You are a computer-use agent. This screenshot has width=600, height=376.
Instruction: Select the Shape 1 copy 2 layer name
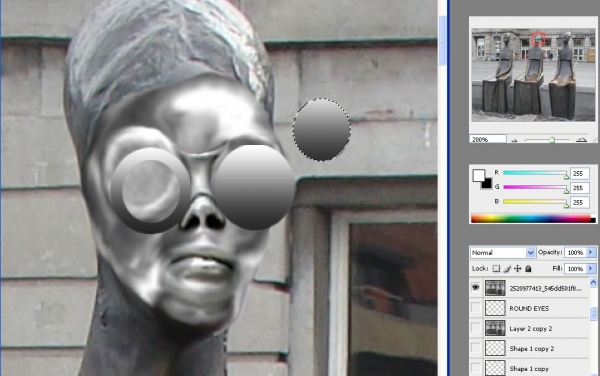(x=532, y=349)
